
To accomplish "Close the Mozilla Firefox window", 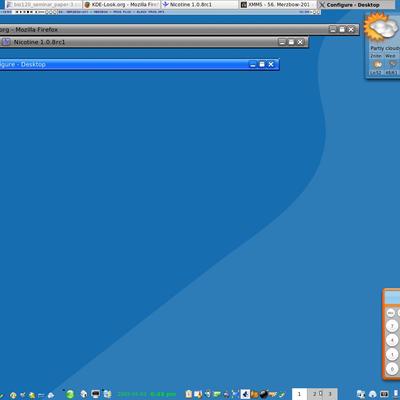I will [x=351, y=29].
